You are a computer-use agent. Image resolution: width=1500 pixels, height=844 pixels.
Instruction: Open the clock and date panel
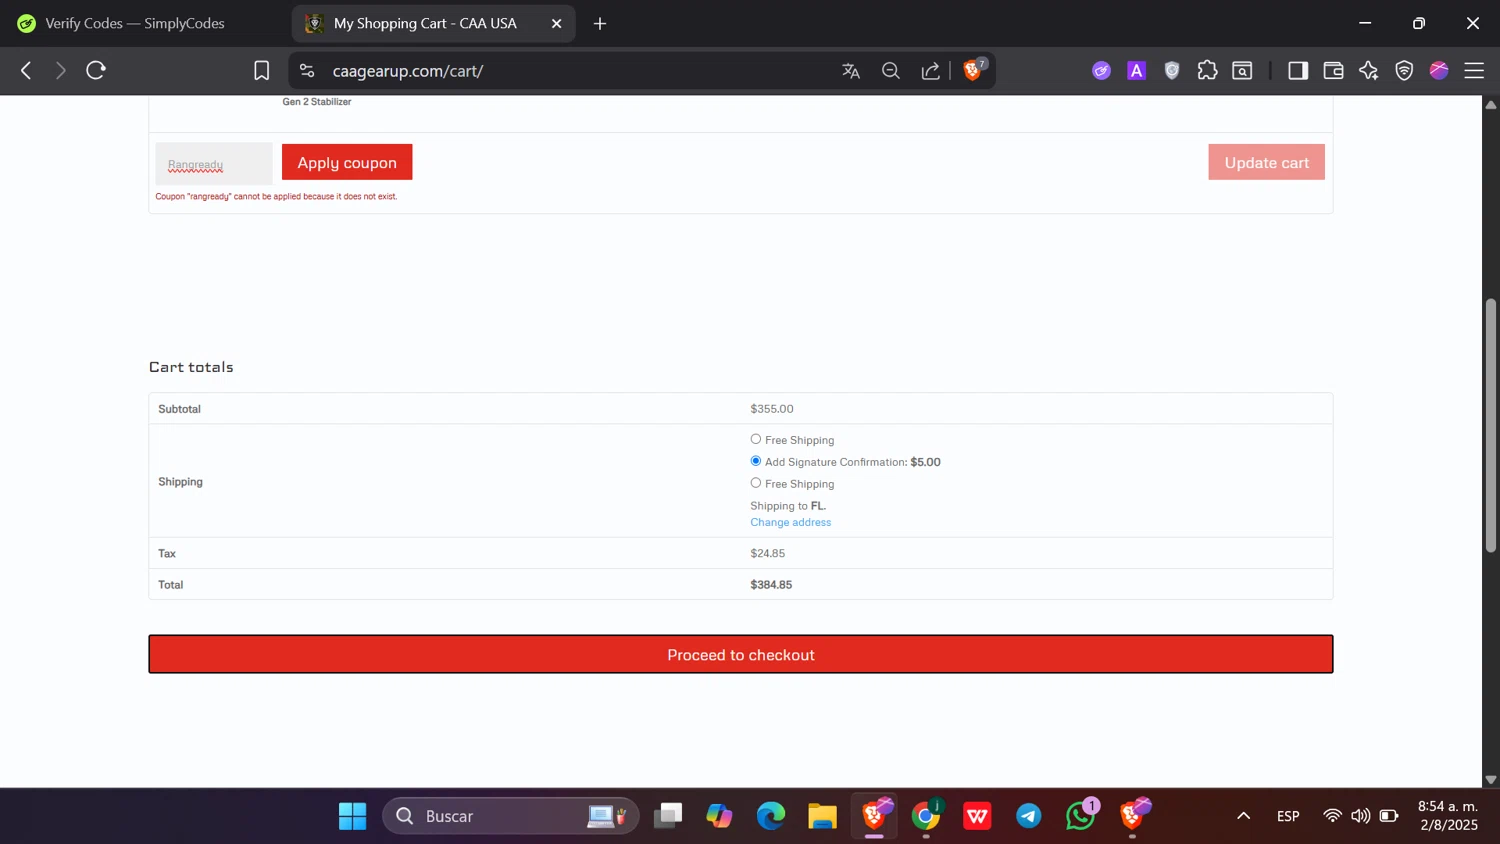pyautogui.click(x=1447, y=816)
